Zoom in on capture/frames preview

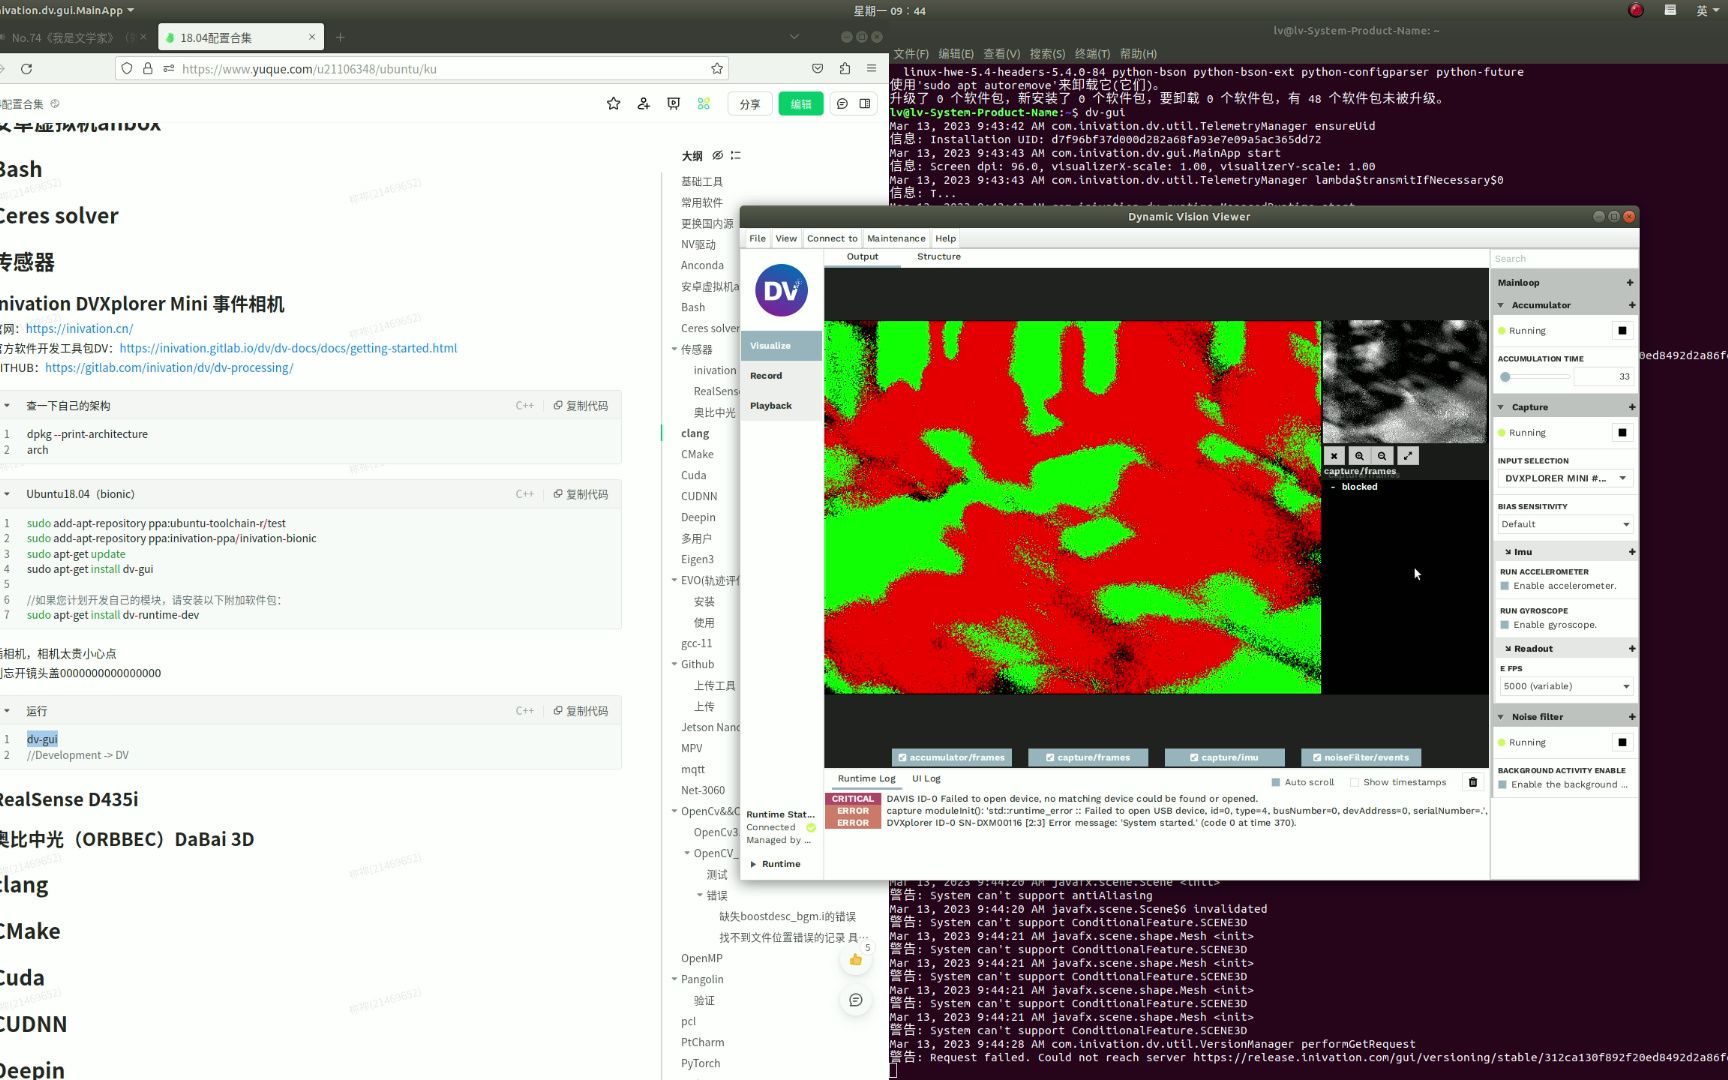pos(1359,456)
